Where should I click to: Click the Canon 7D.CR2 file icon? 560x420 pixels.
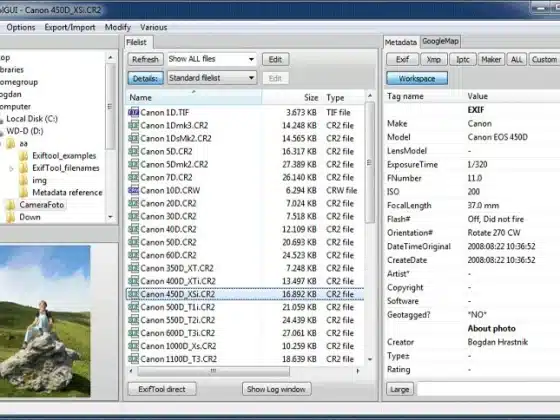pos(133,177)
